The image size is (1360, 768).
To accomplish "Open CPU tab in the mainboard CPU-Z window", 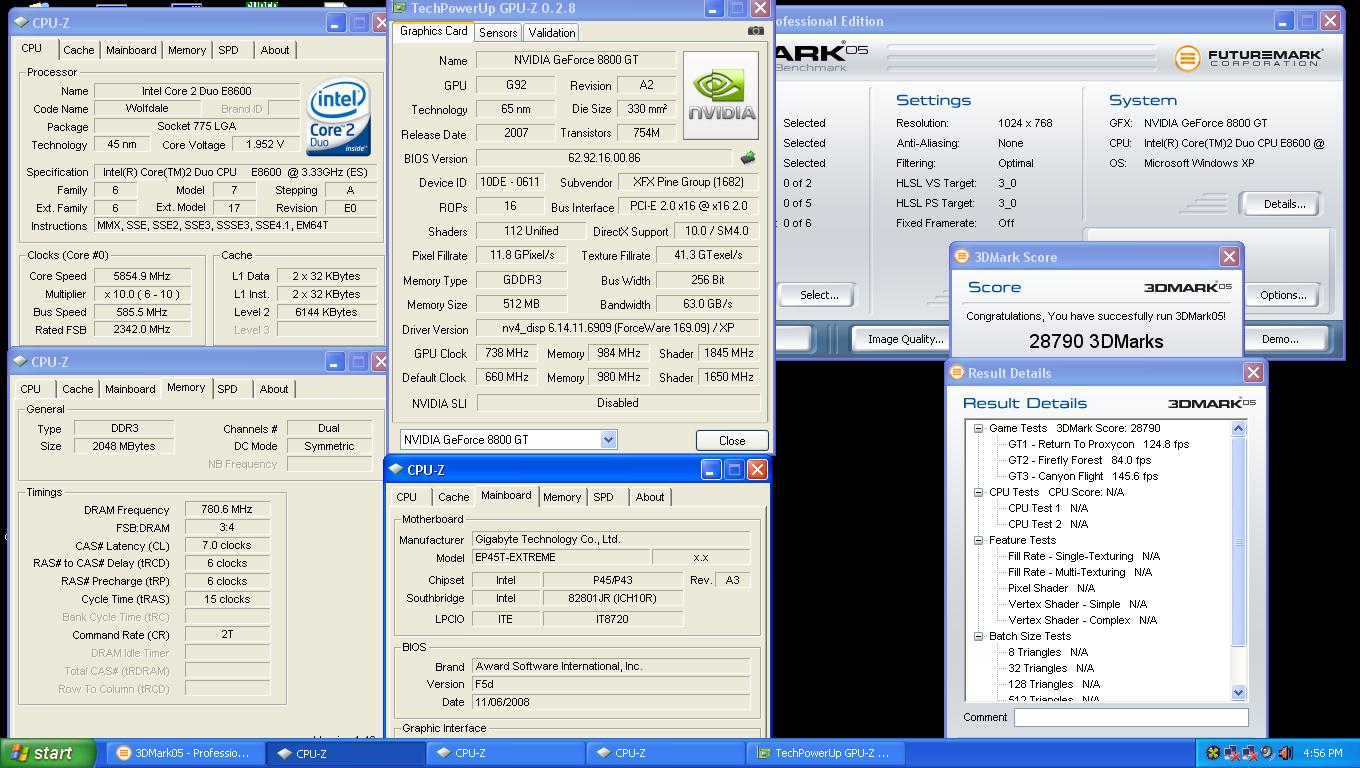I will point(406,497).
